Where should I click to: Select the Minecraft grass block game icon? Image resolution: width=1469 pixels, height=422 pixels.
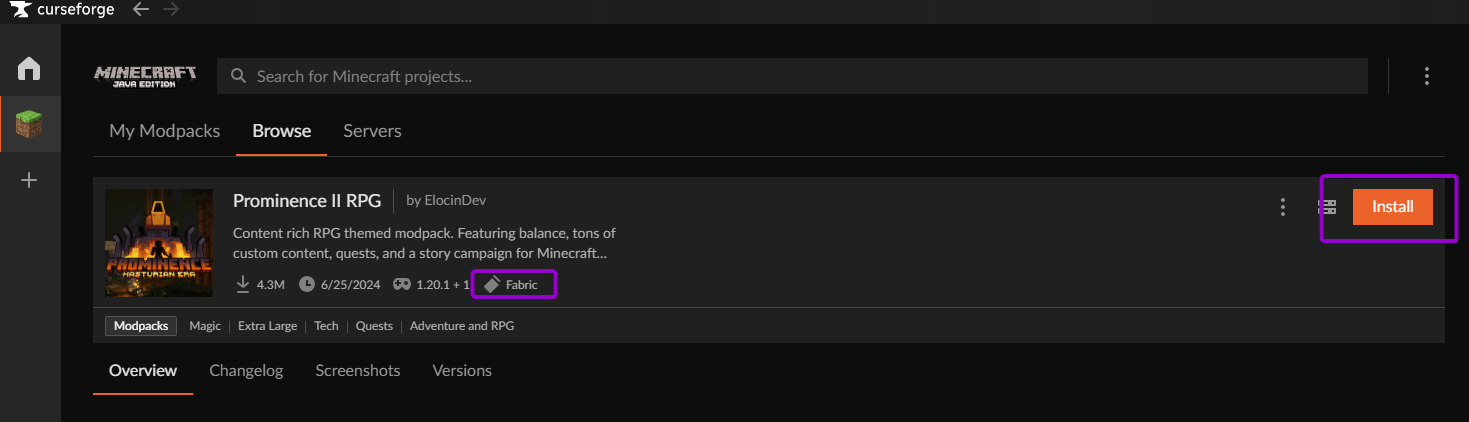pyautogui.click(x=29, y=125)
